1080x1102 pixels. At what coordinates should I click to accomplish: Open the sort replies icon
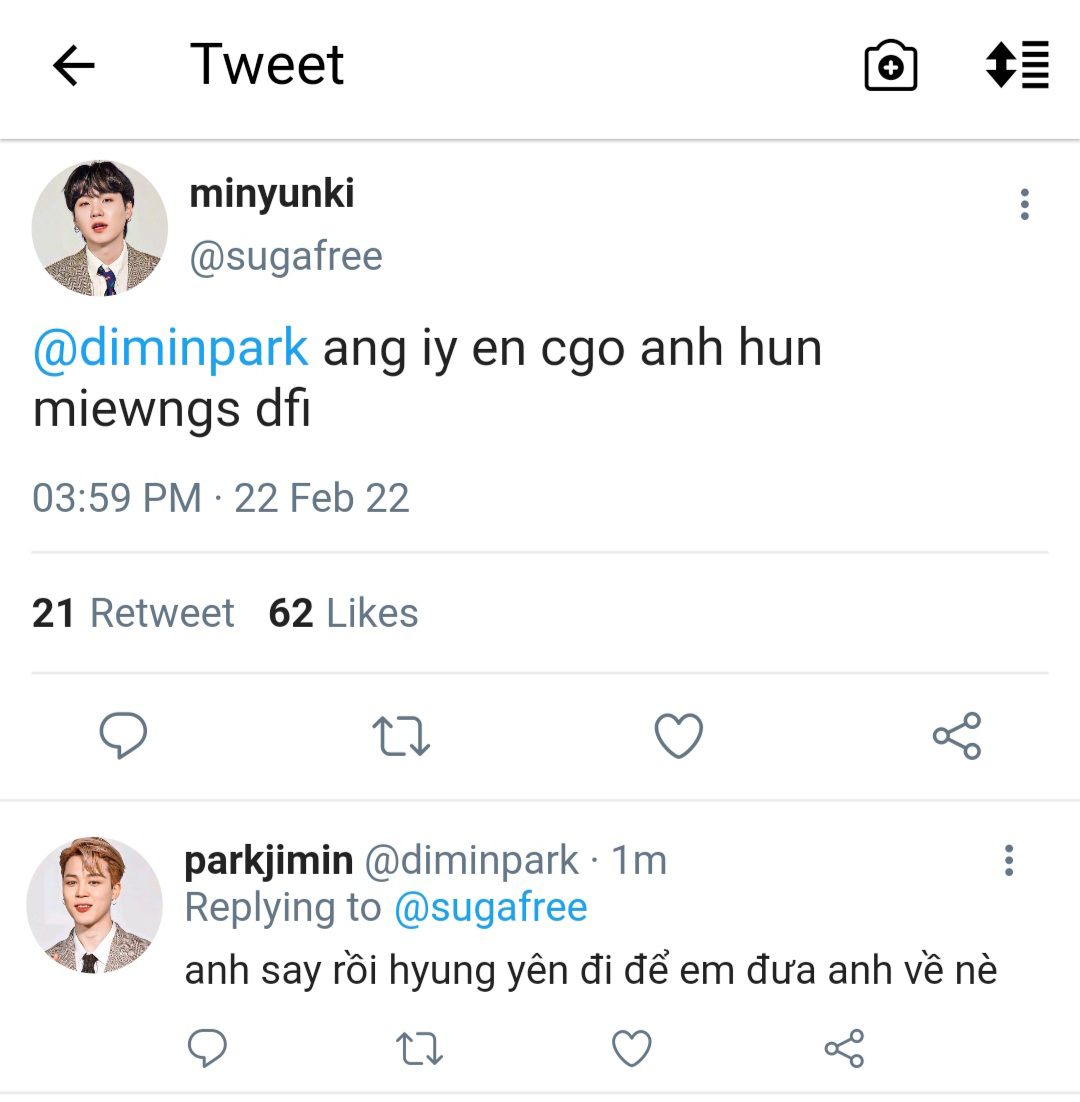coord(1017,64)
